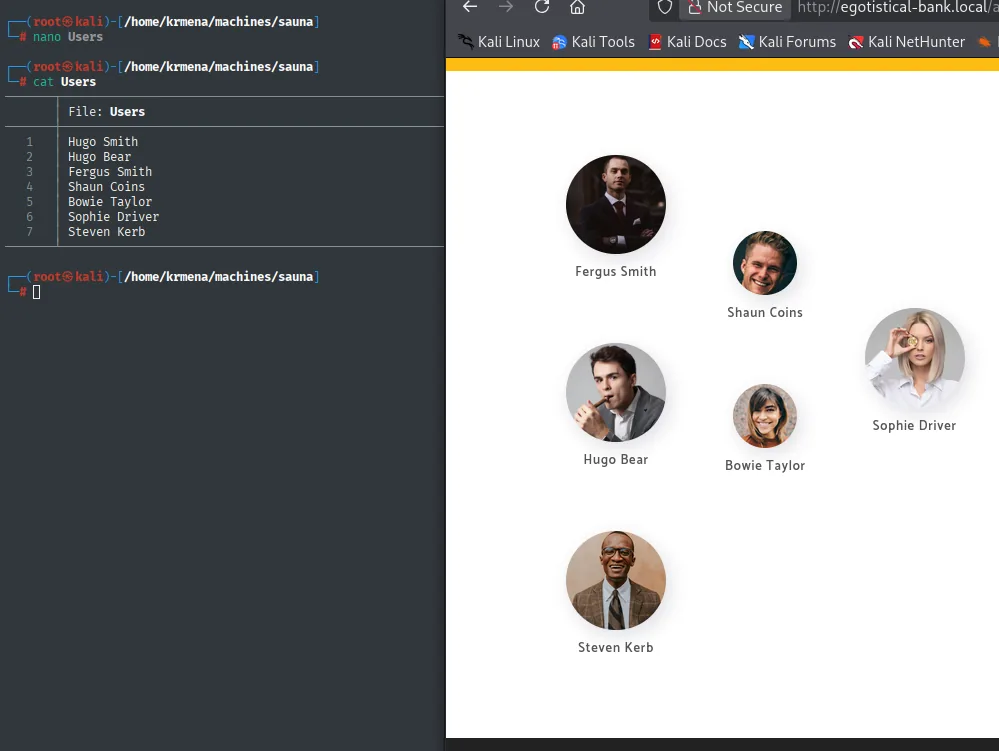Open the Kali NetHunter bookmark

coord(907,42)
